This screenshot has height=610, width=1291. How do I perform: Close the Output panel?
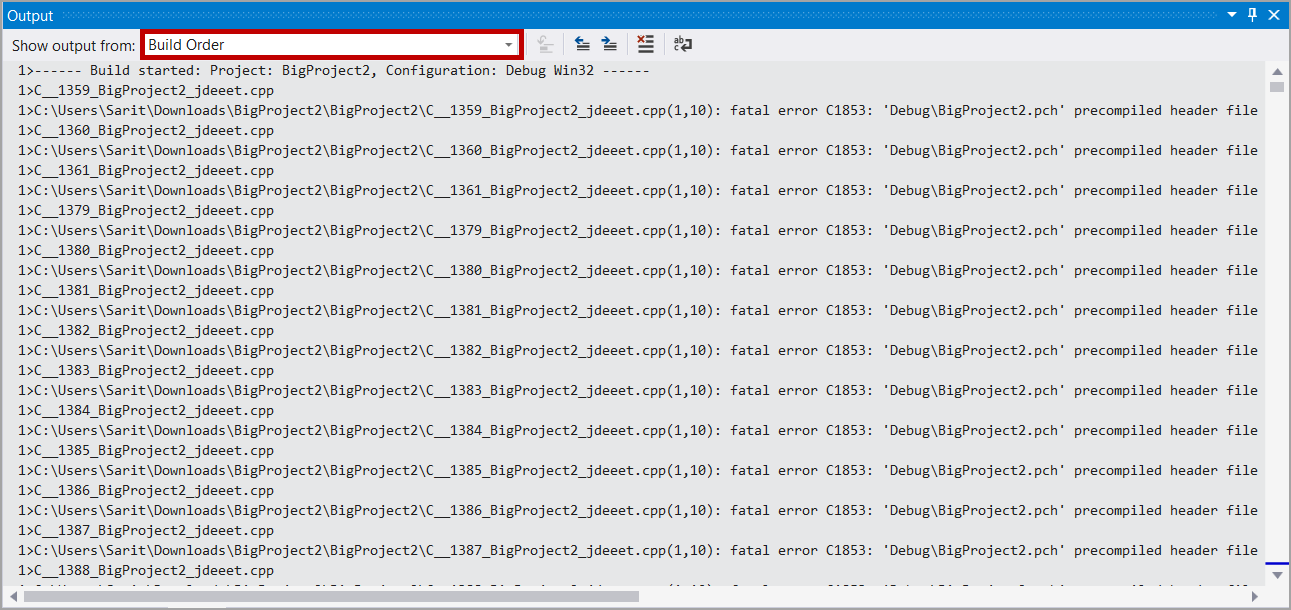(x=1274, y=15)
